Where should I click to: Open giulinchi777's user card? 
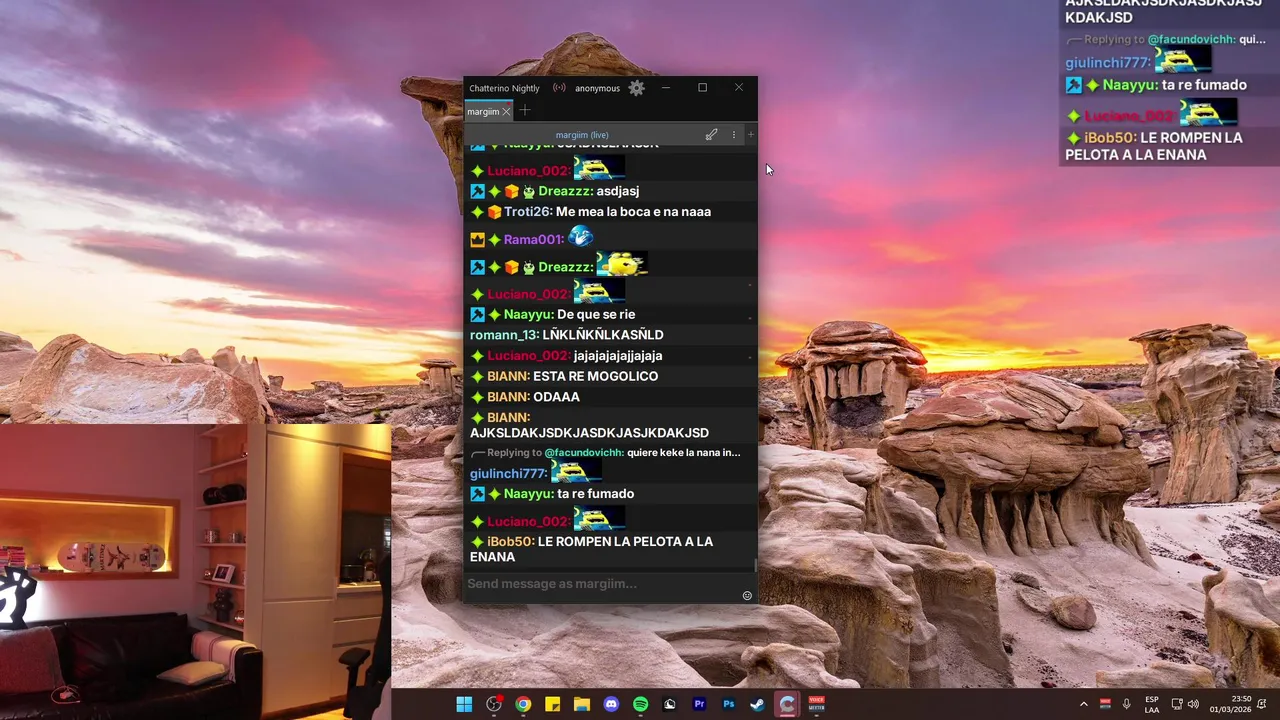click(x=508, y=474)
